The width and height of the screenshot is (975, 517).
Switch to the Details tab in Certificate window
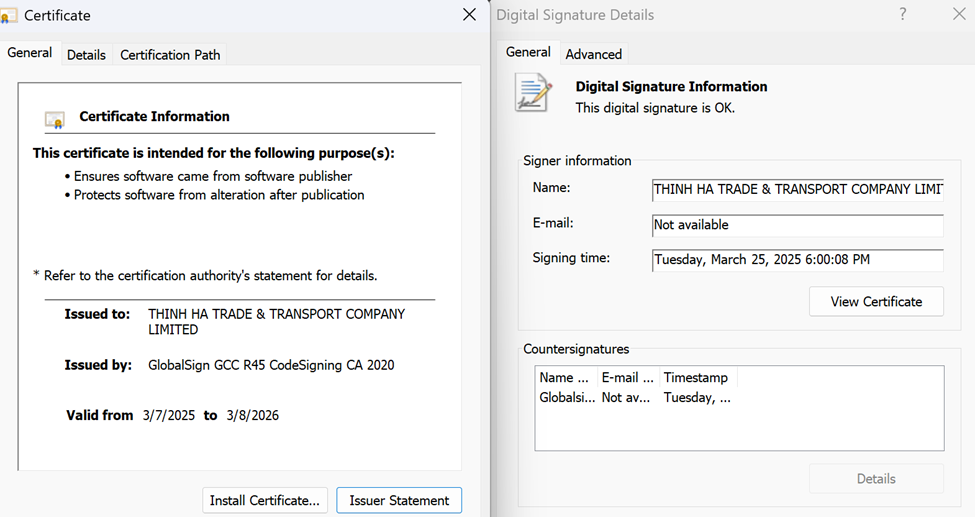coord(86,55)
